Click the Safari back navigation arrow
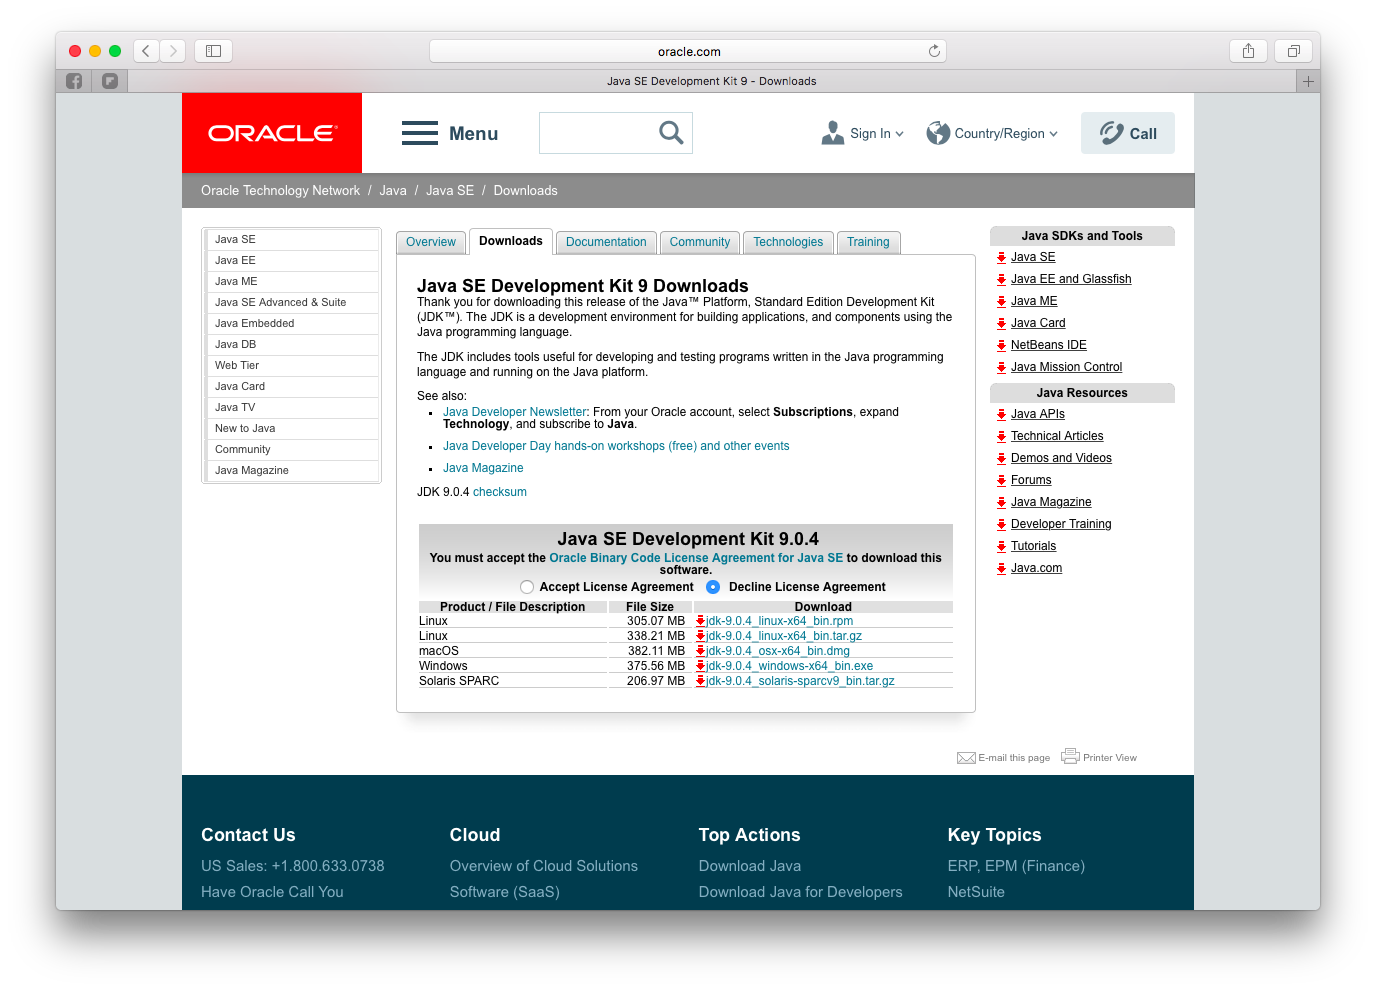This screenshot has height=990, width=1376. pos(146,51)
